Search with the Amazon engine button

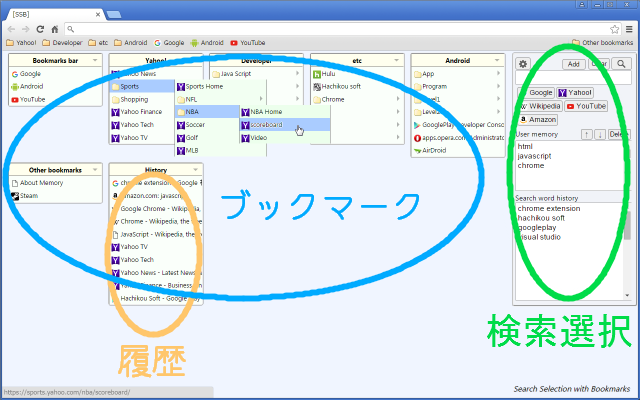tap(538, 120)
